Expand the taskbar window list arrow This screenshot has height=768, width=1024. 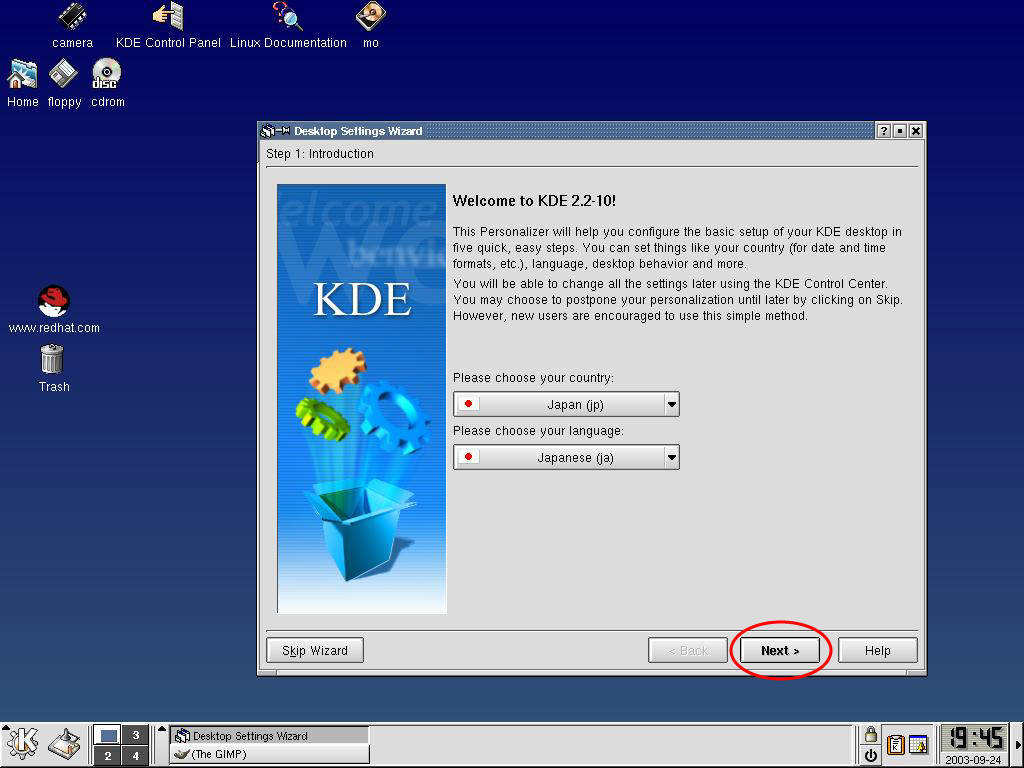tap(162, 729)
